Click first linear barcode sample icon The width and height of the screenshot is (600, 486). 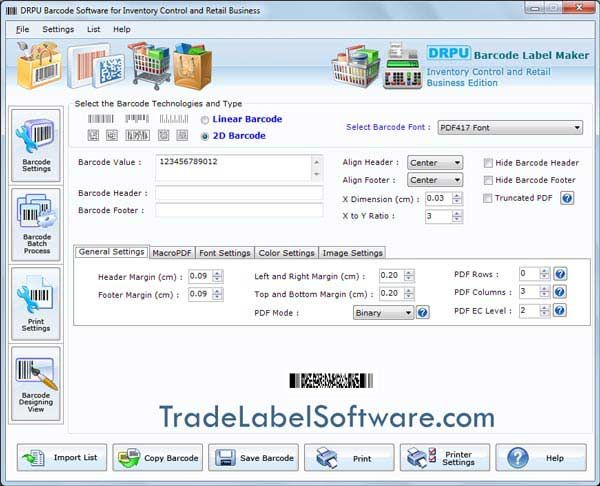pyautogui.click(x=101, y=119)
